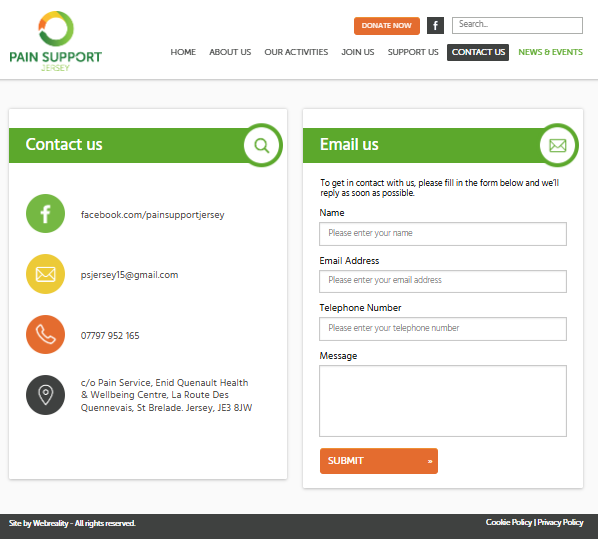
Task: Click the dark location pin icon
Action: [x=45, y=395]
